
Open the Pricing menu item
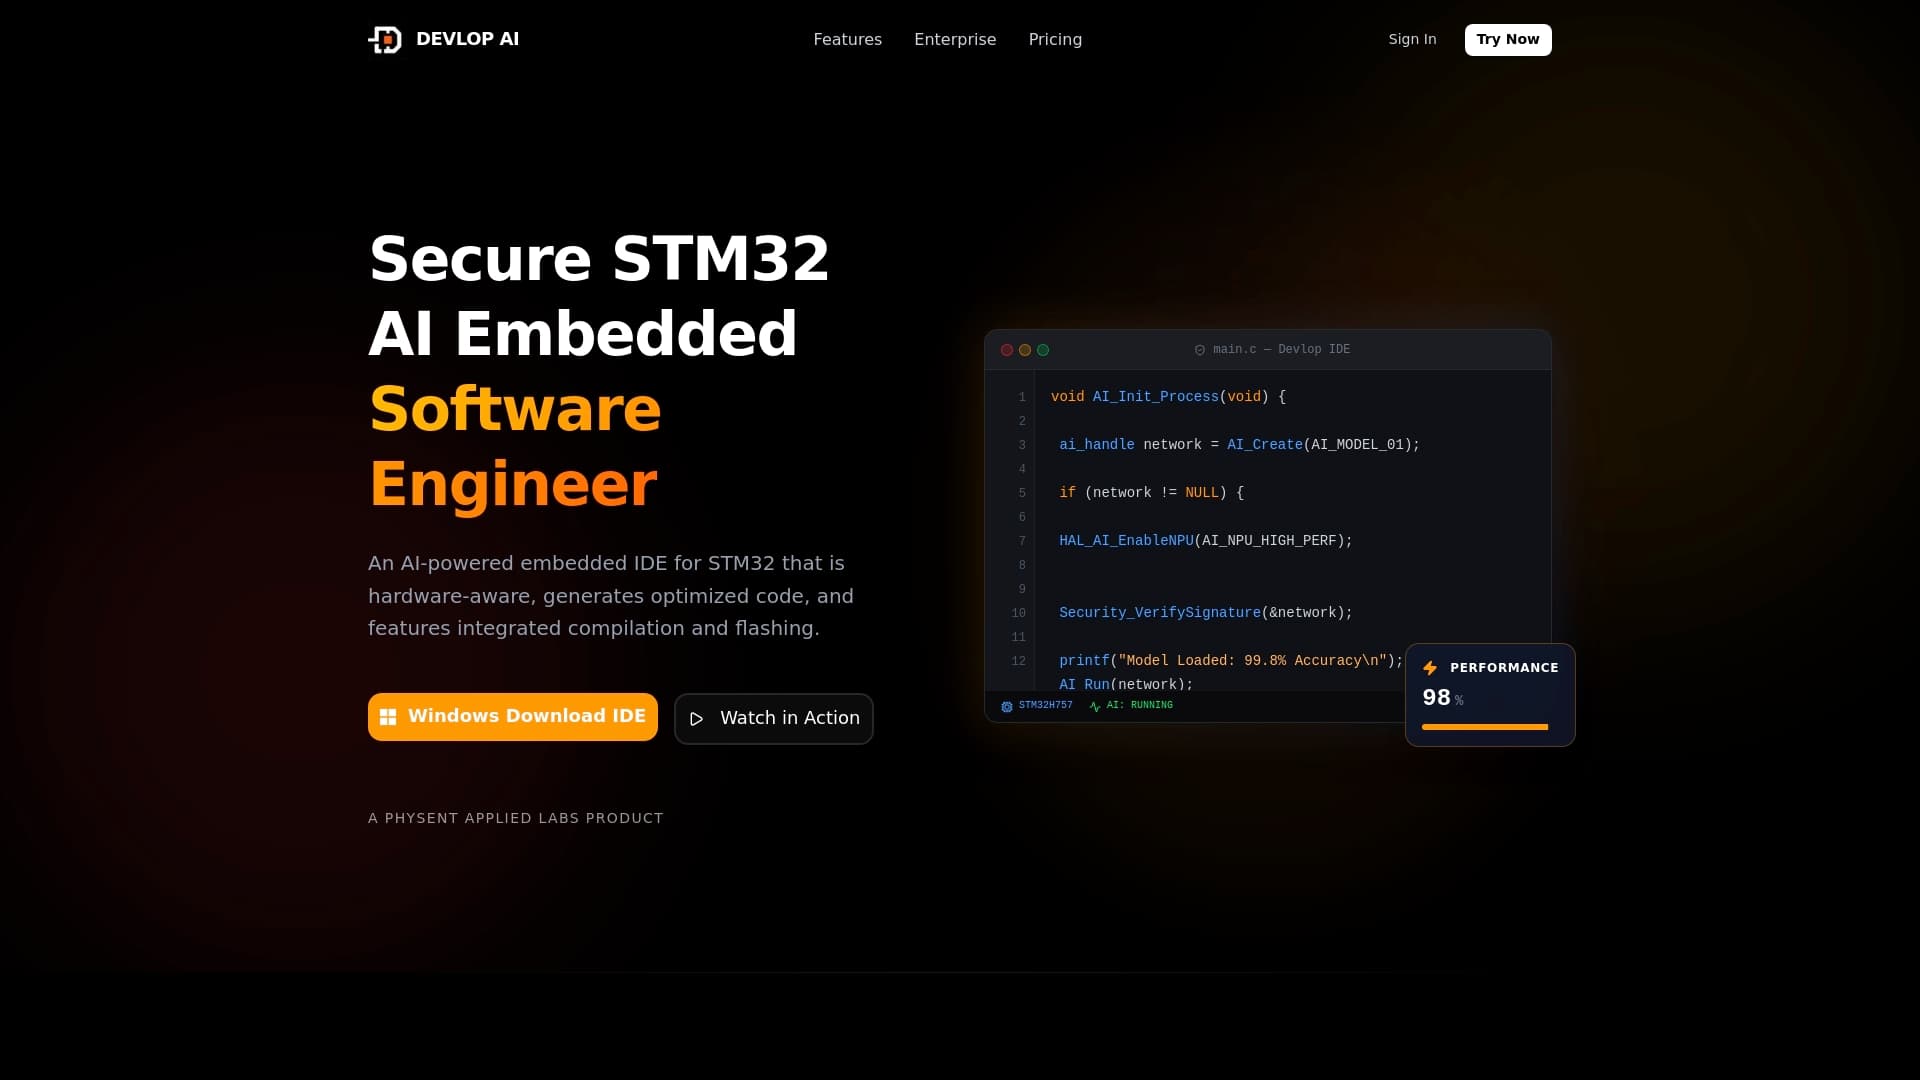[x=1054, y=39]
